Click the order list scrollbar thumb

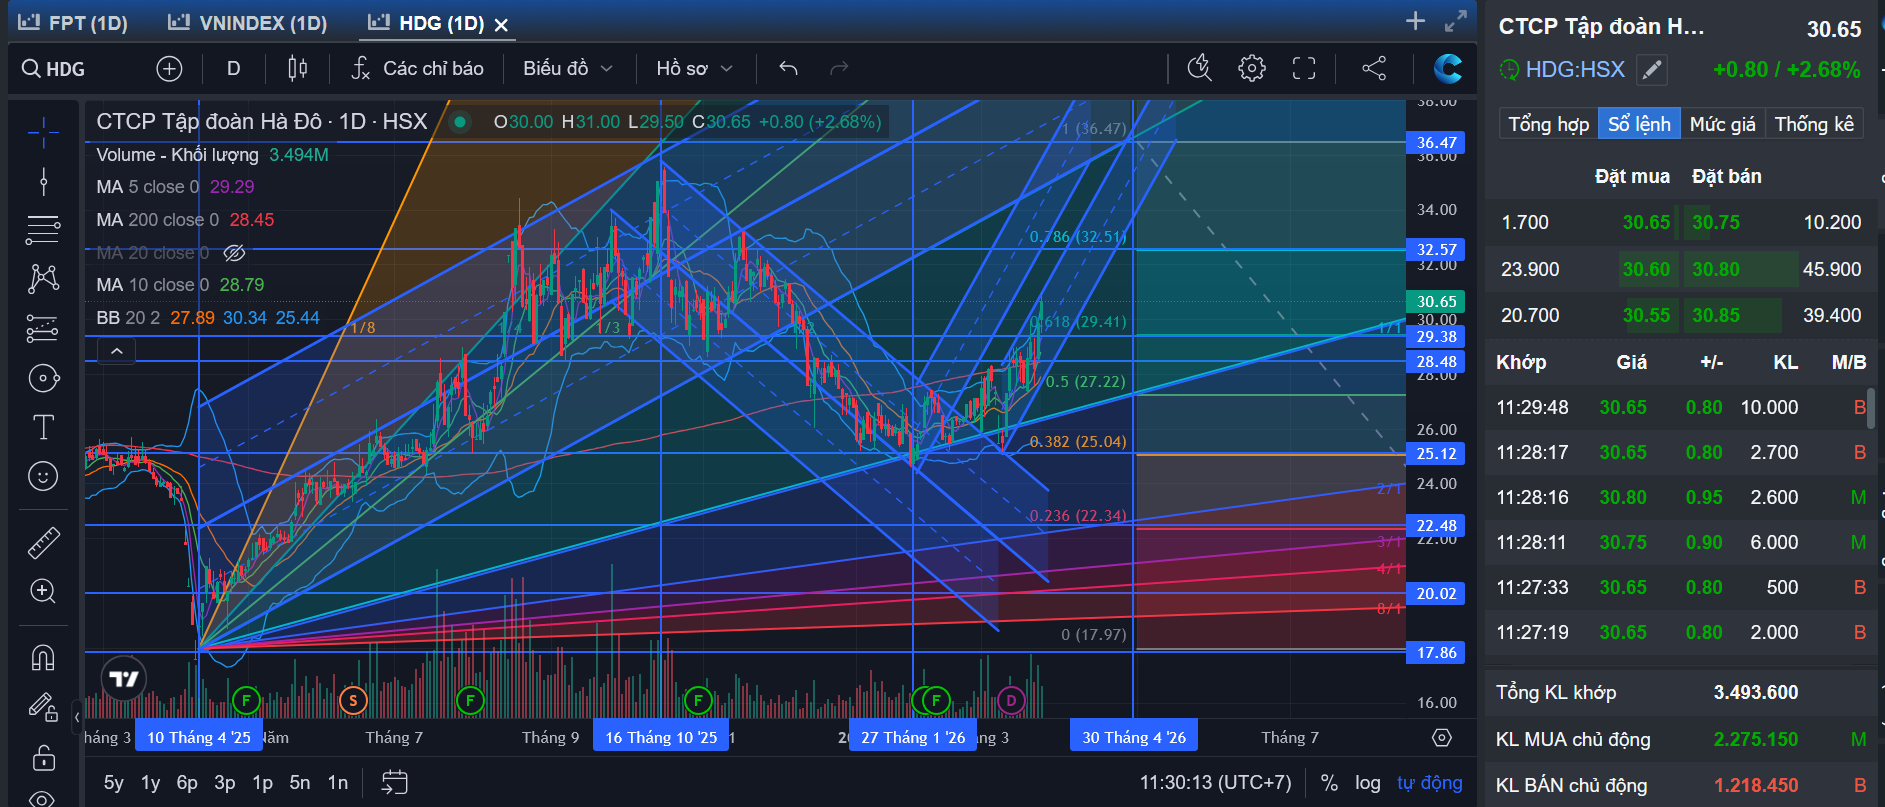[x=1871, y=409]
